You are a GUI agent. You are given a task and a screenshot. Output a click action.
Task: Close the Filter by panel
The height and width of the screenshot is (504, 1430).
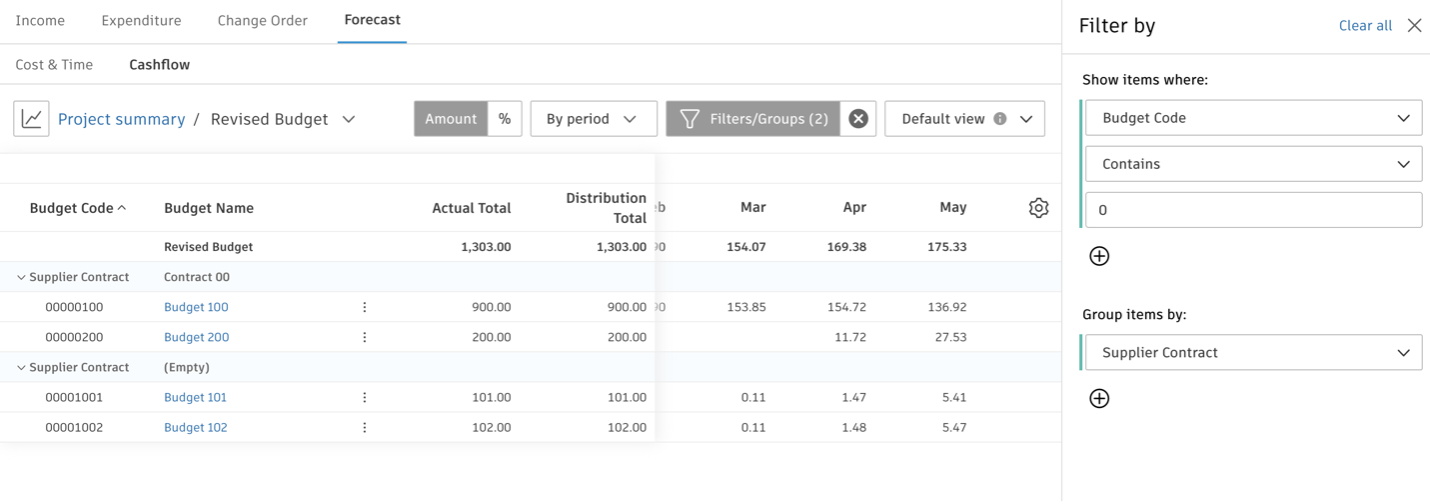coord(1414,26)
